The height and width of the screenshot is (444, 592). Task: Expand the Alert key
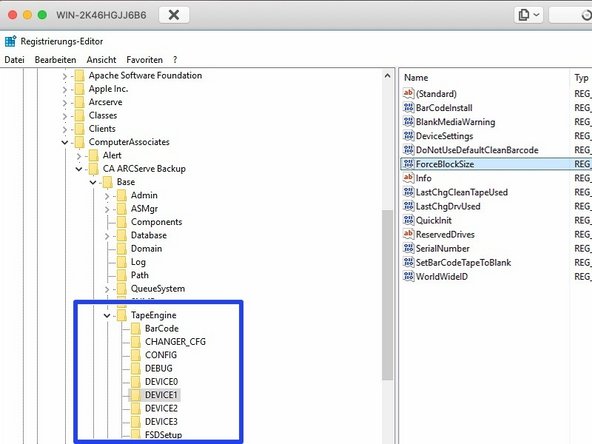pyautogui.click(x=79, y=156)
